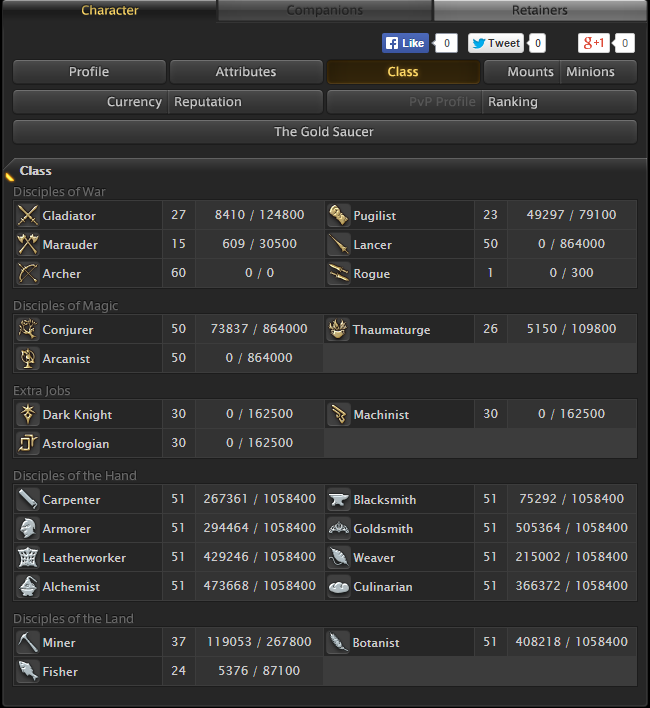Click the Armorer helmet icon
Image resolution: width=650 pixels, height=708 pixels.
click(28, 528)
